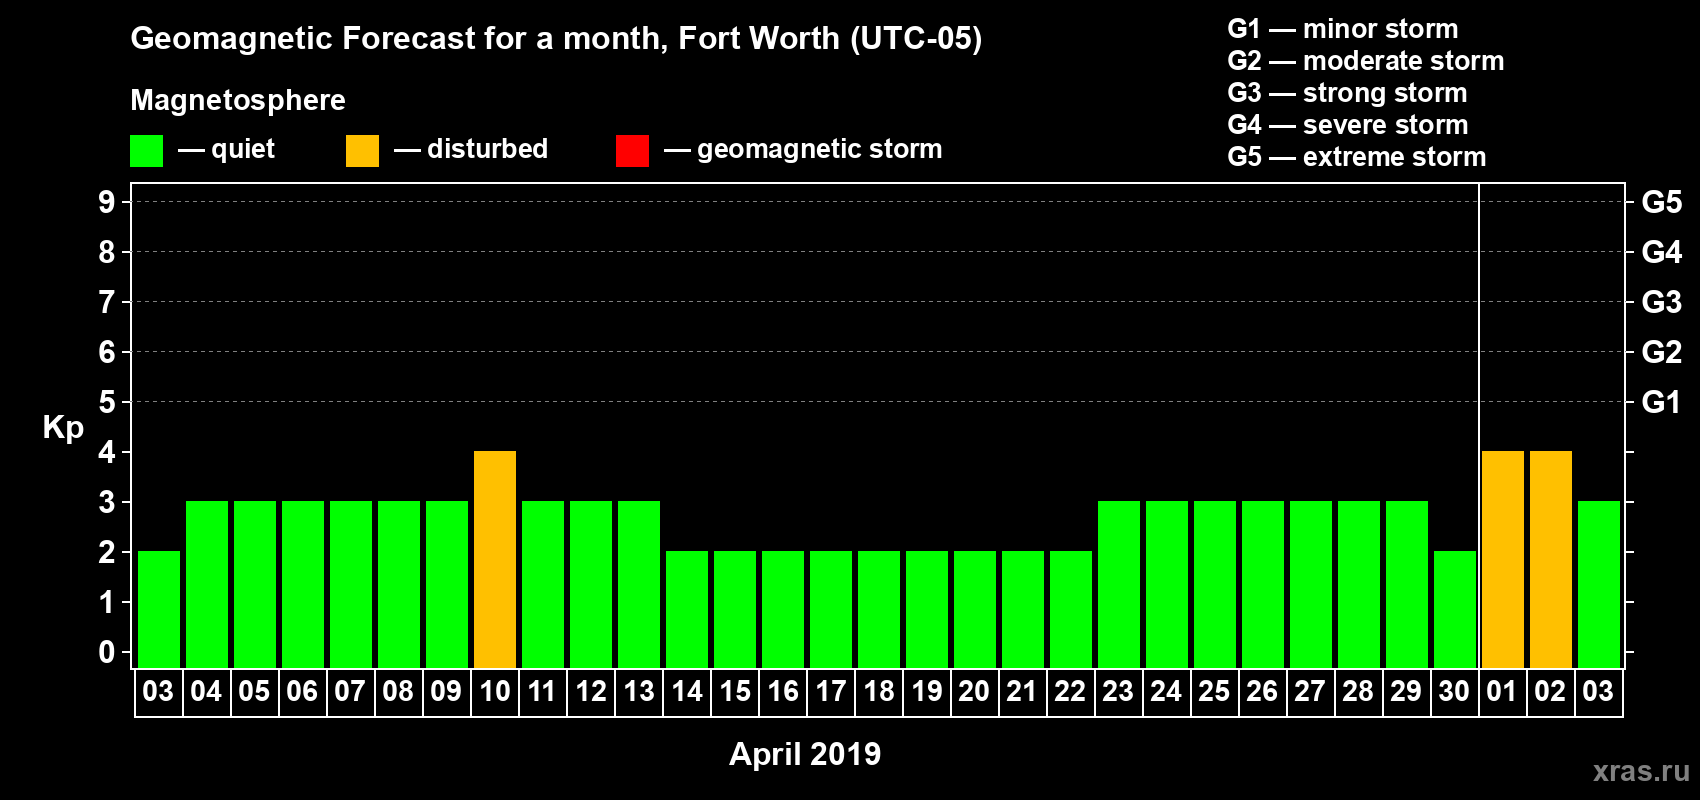
Task: Click the date label 09
Action: (x=446, y=692)
